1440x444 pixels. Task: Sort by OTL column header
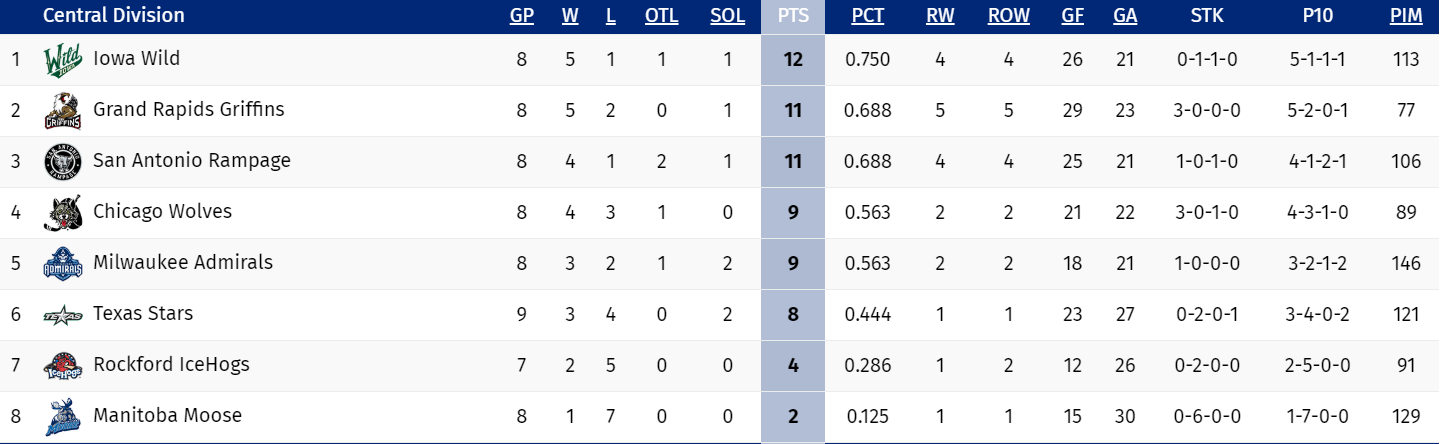click(661, 16)
